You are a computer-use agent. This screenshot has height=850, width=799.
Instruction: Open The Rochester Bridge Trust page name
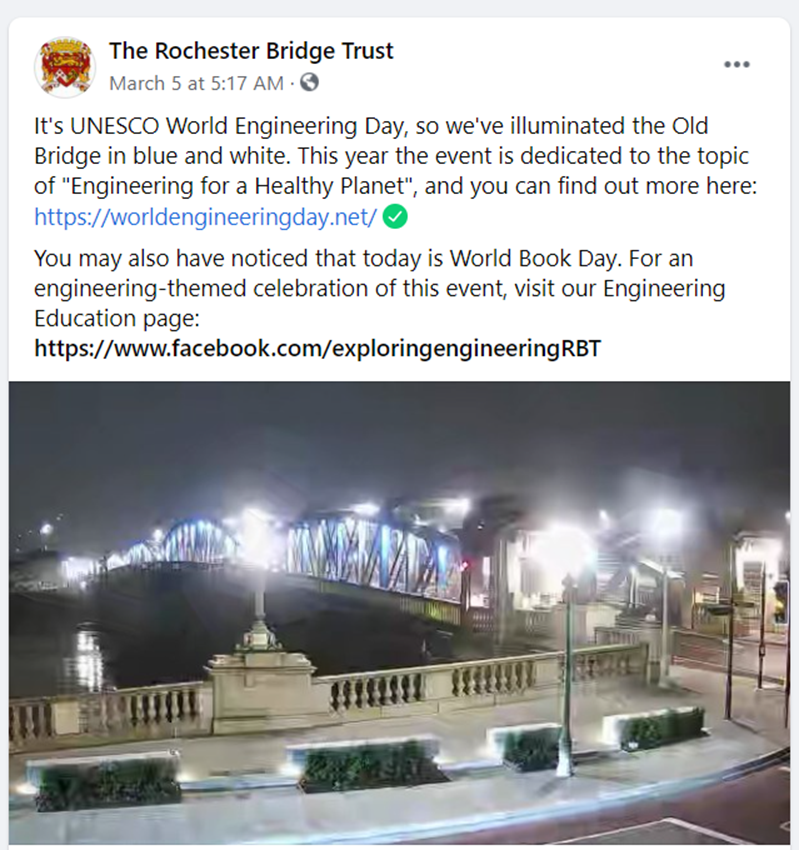[x=251, y=51]
